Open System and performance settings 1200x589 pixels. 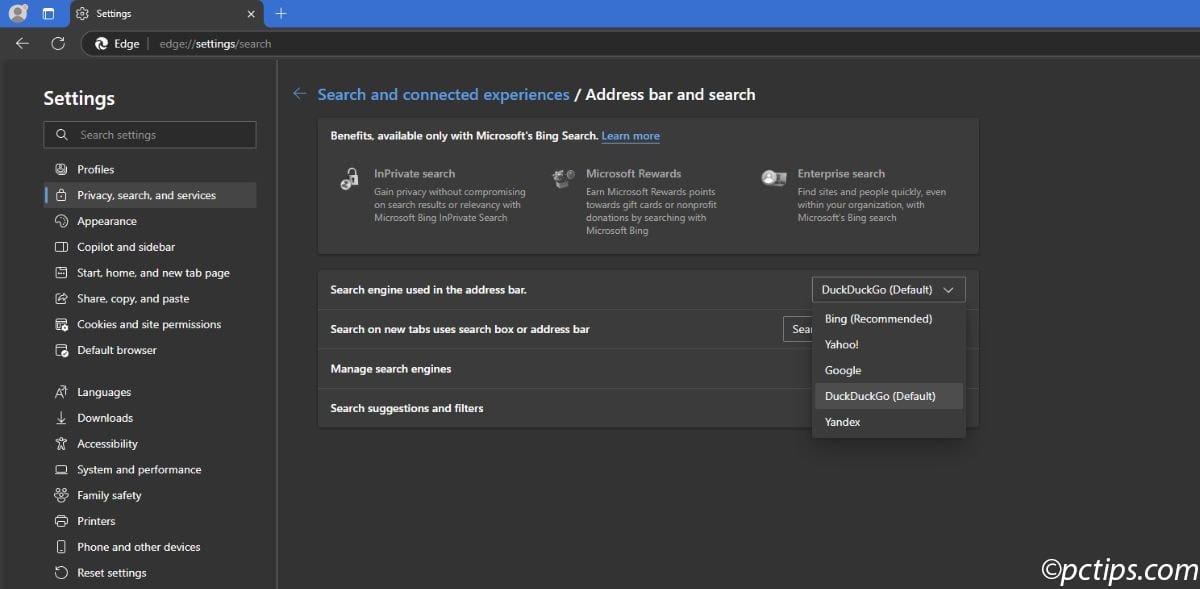pyautogui.click(x=150, y=470)
